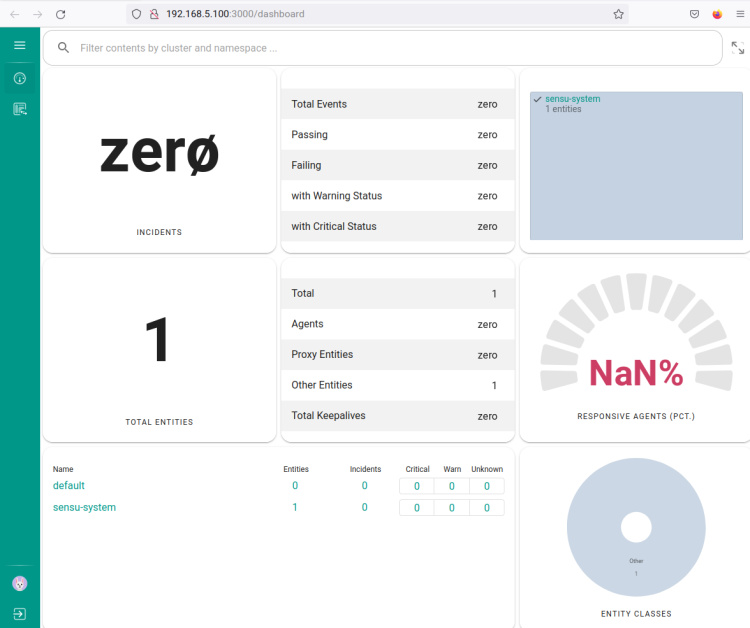750x628 pixels.
Task: Click the dashboard info icon in sidebar
Action: (19, 78)
